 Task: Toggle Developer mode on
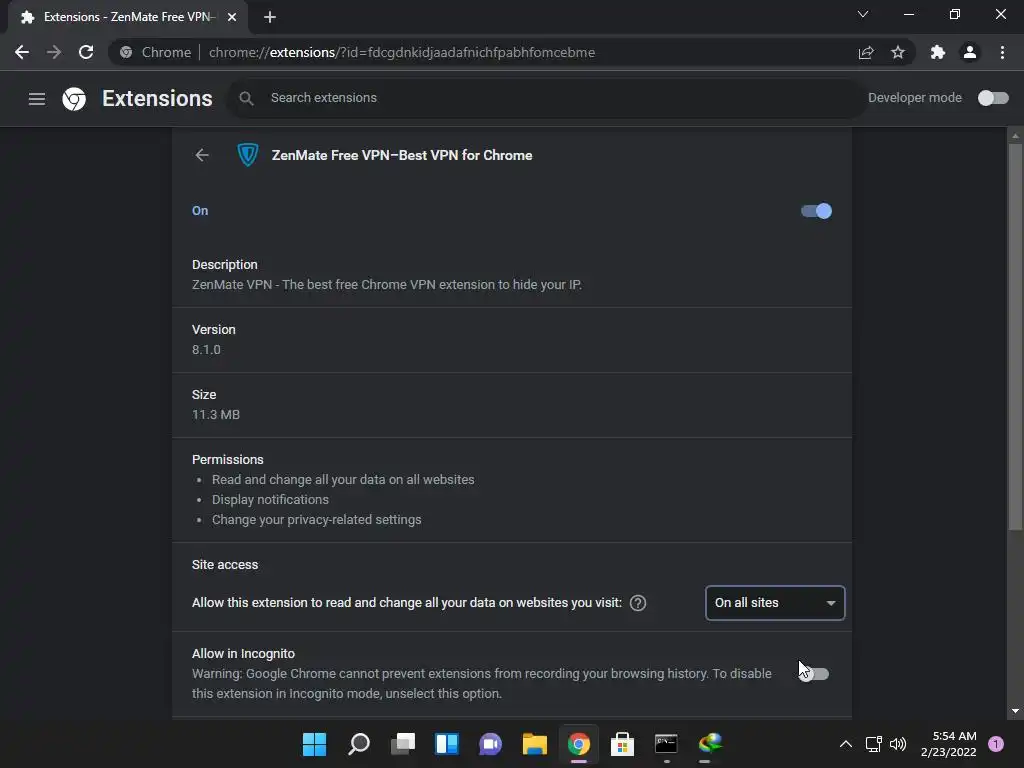click(993, 98)
